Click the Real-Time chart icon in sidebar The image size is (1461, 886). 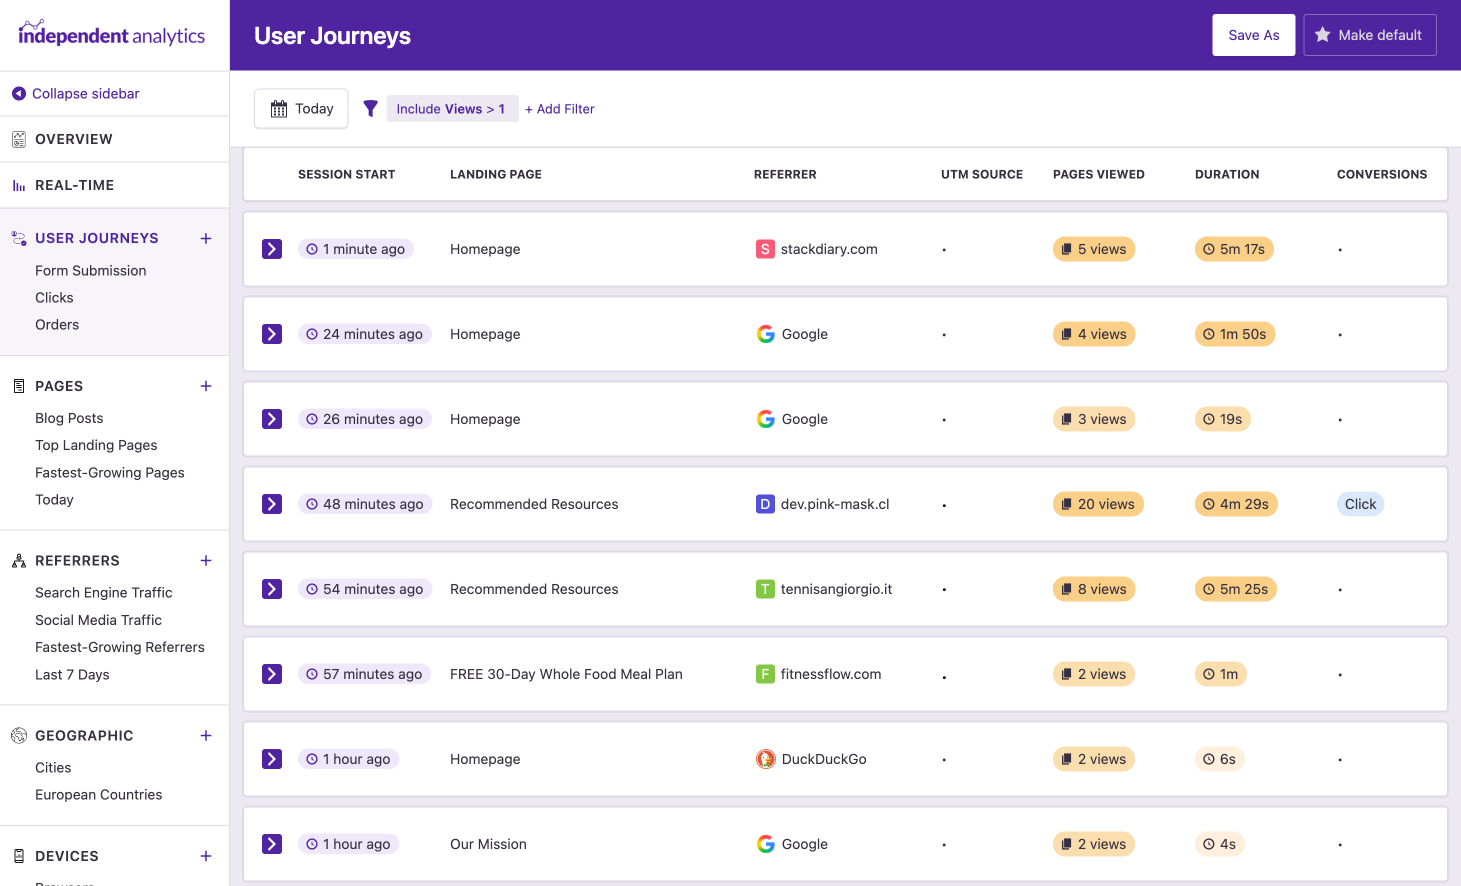[x=18, y=185]
